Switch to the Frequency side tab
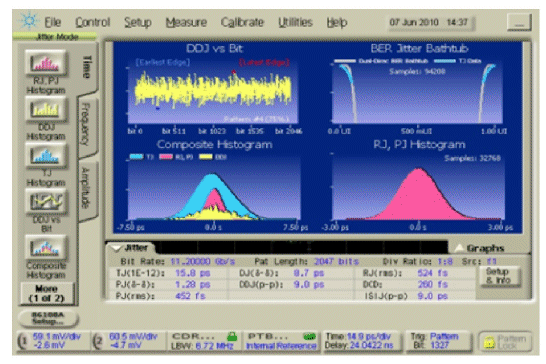This screenshot has height=364, width=546. pyautogui.click(x=86, y=124)
